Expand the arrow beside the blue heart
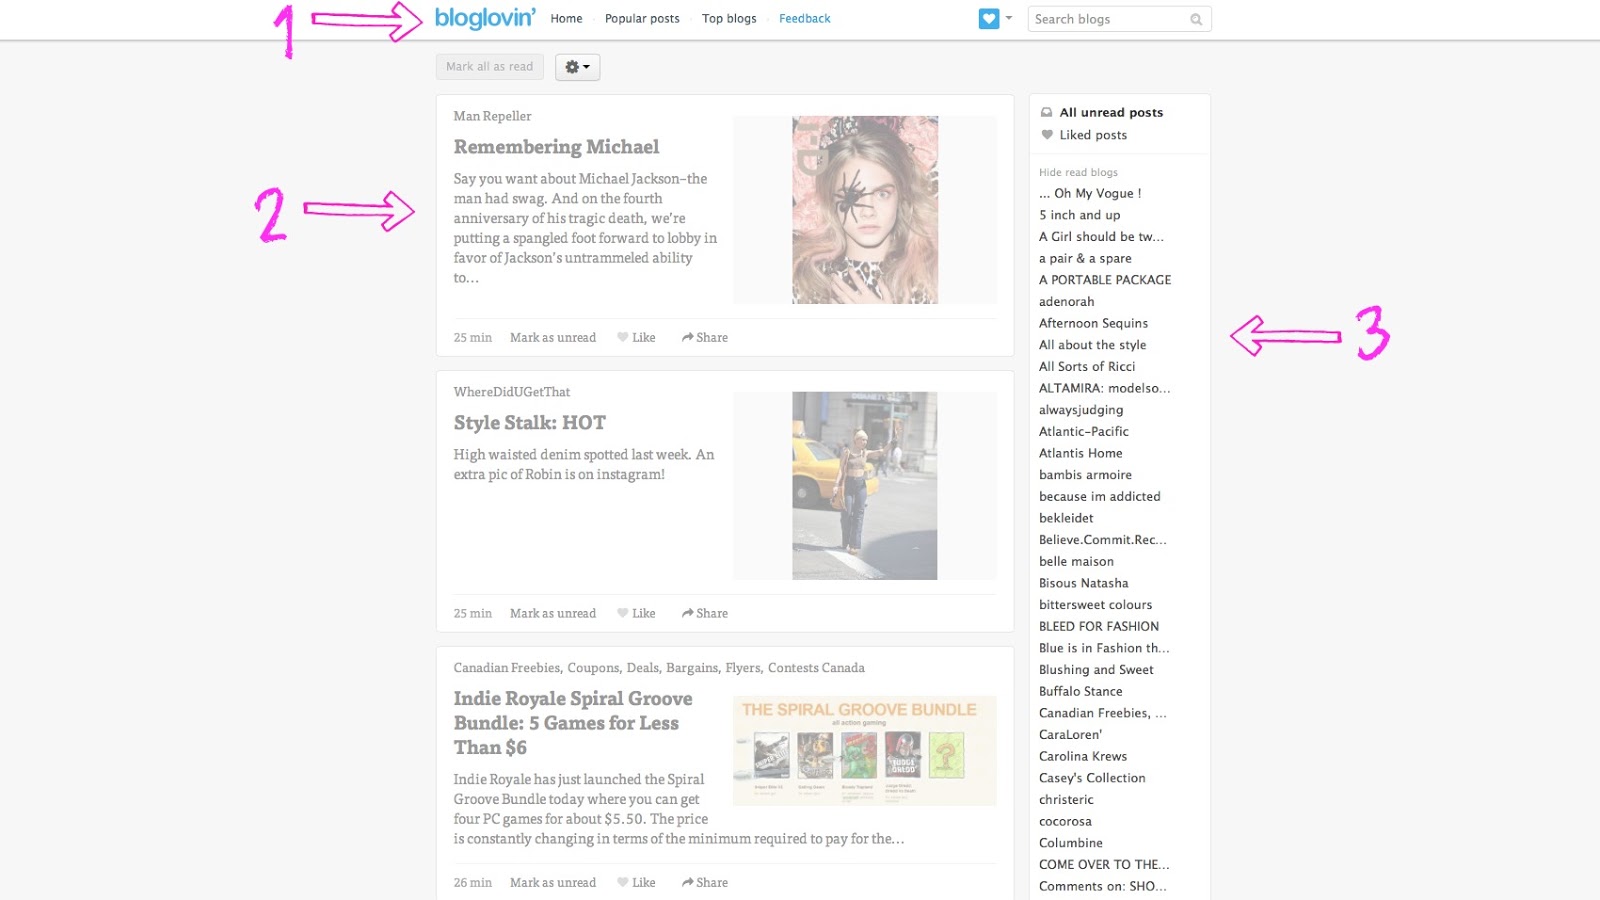This screenshot has height=900, width=1600. coord(1009,18)
